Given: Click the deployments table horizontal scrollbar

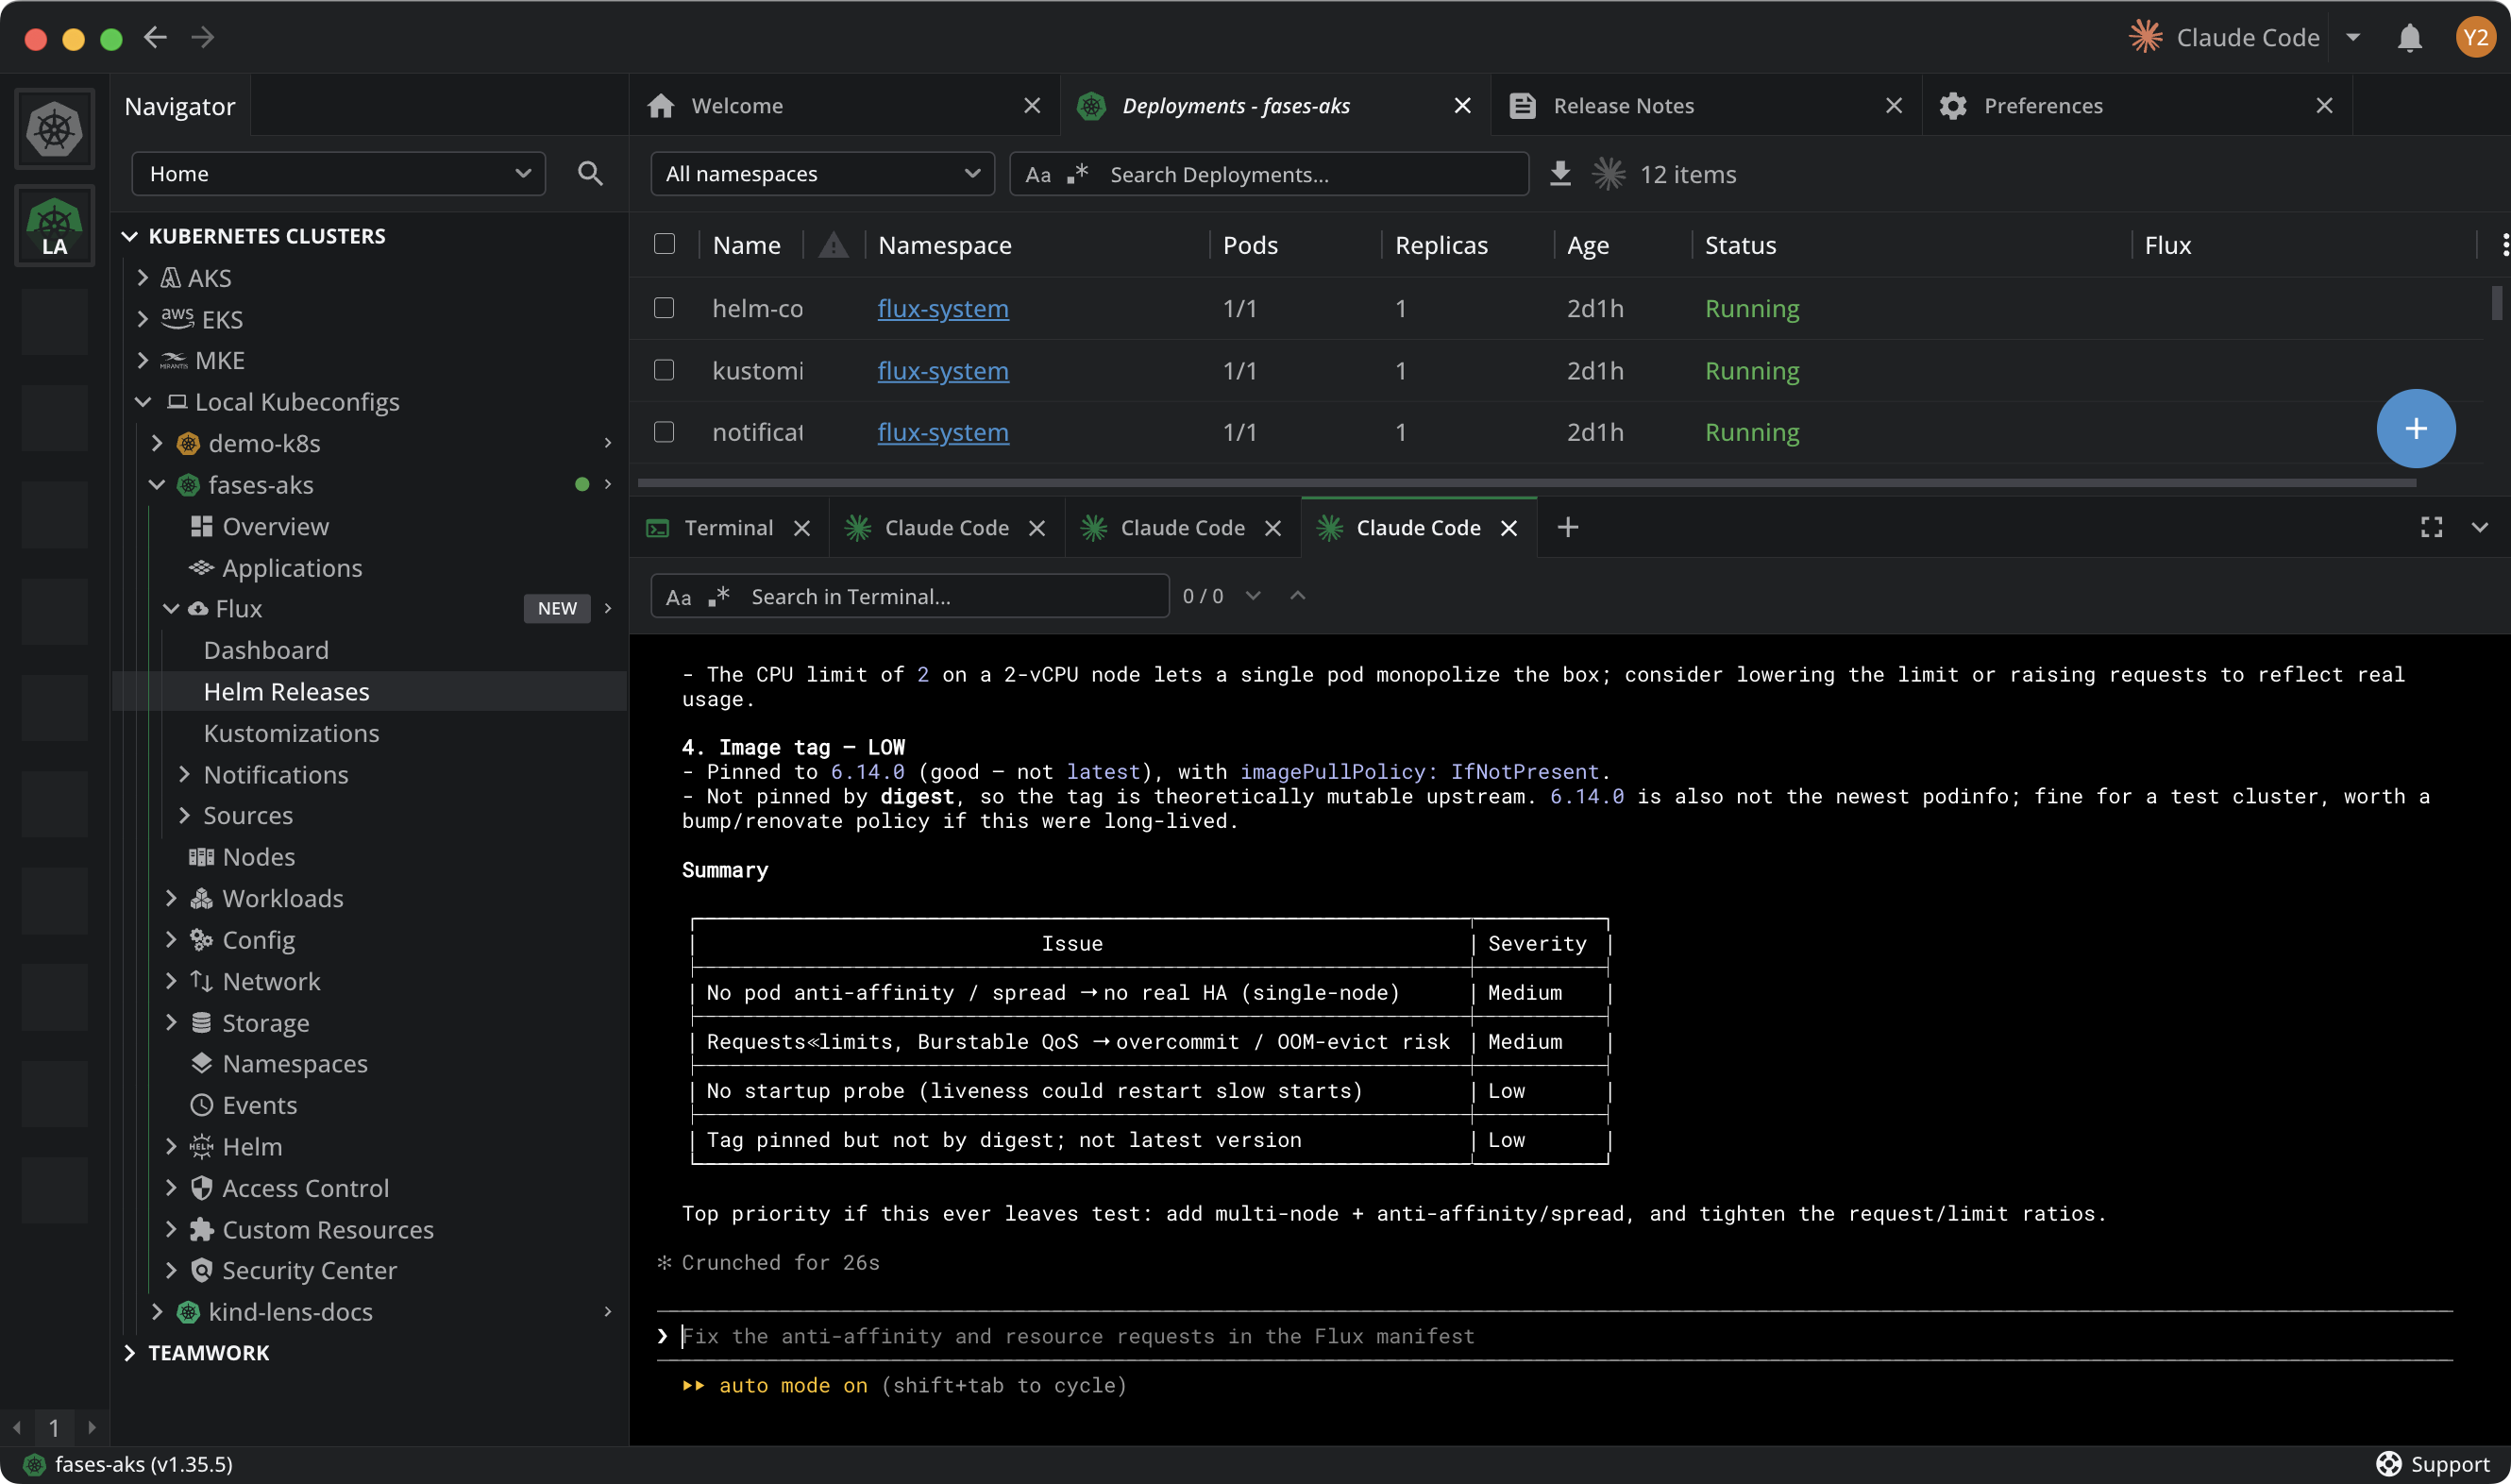Looking at the screenshot, I should click(1526, 482).
